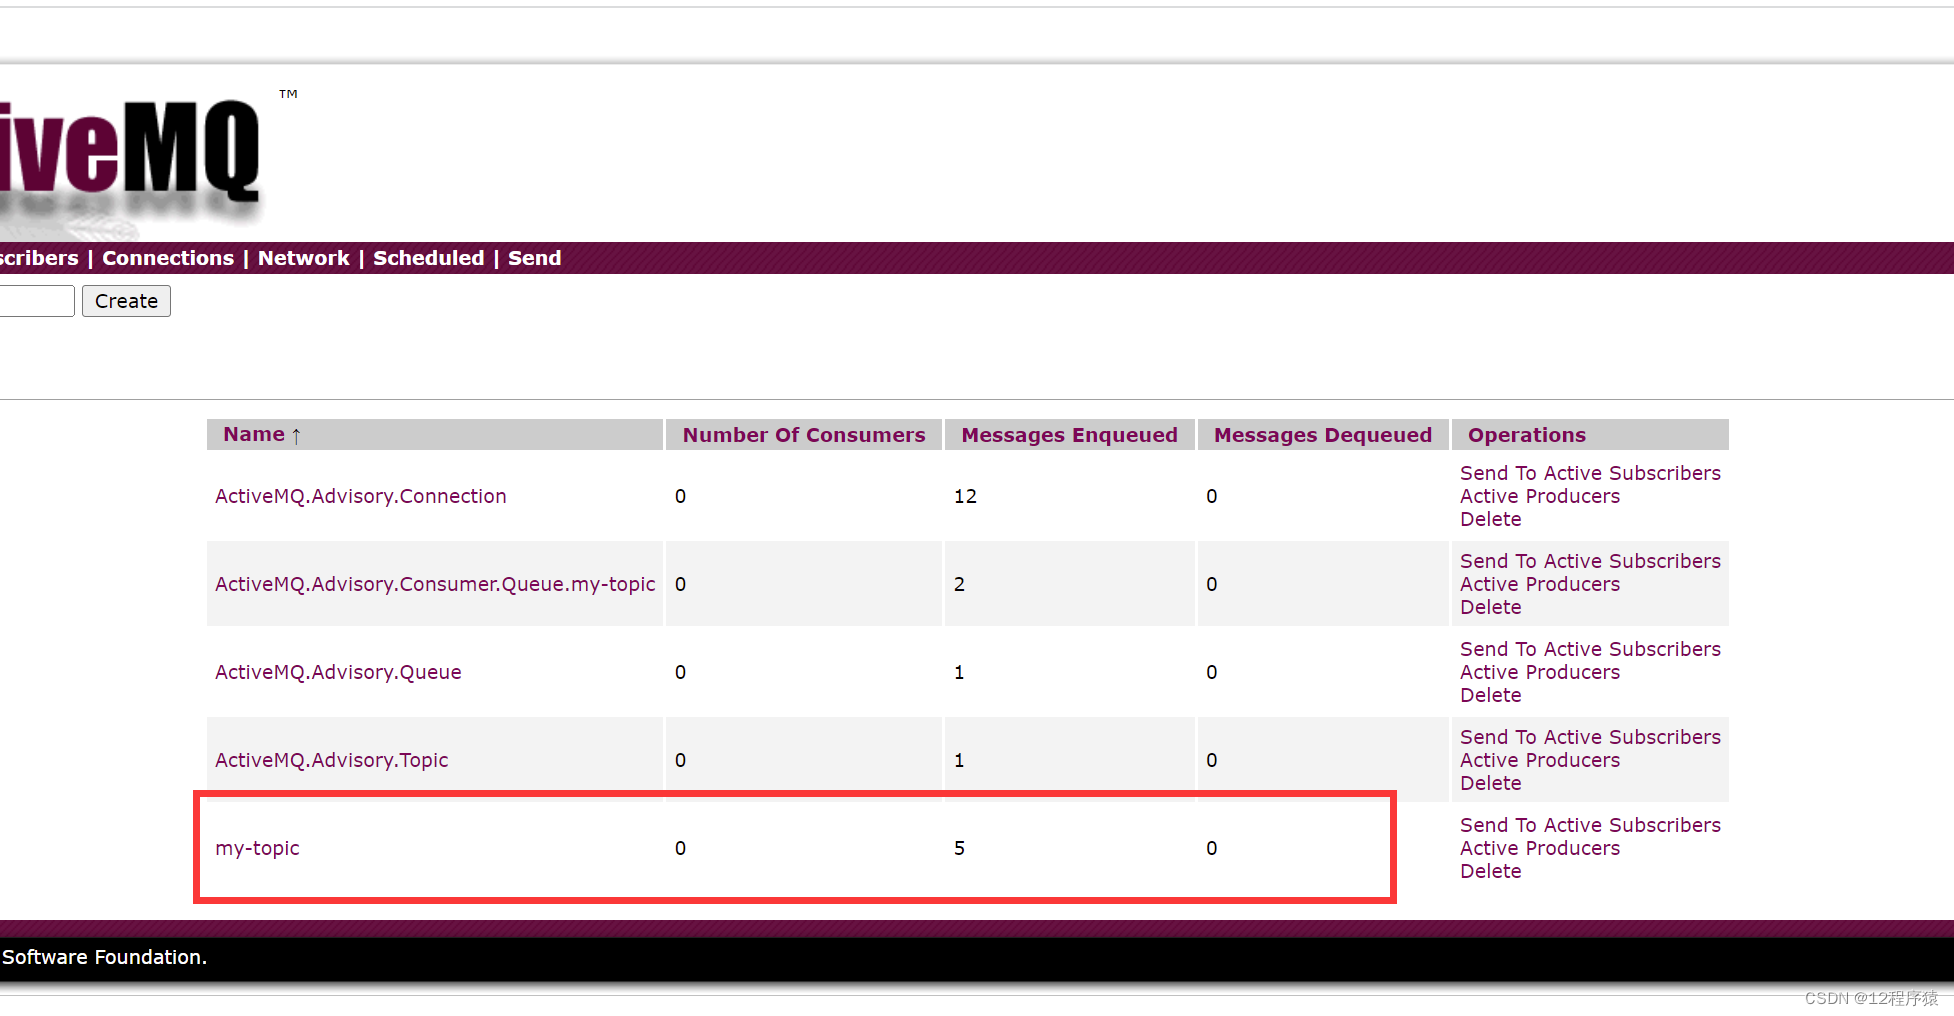Open ActiveMQ.Advisory.Connection topic link
Screen dimensions: 1954x1016
361,496
